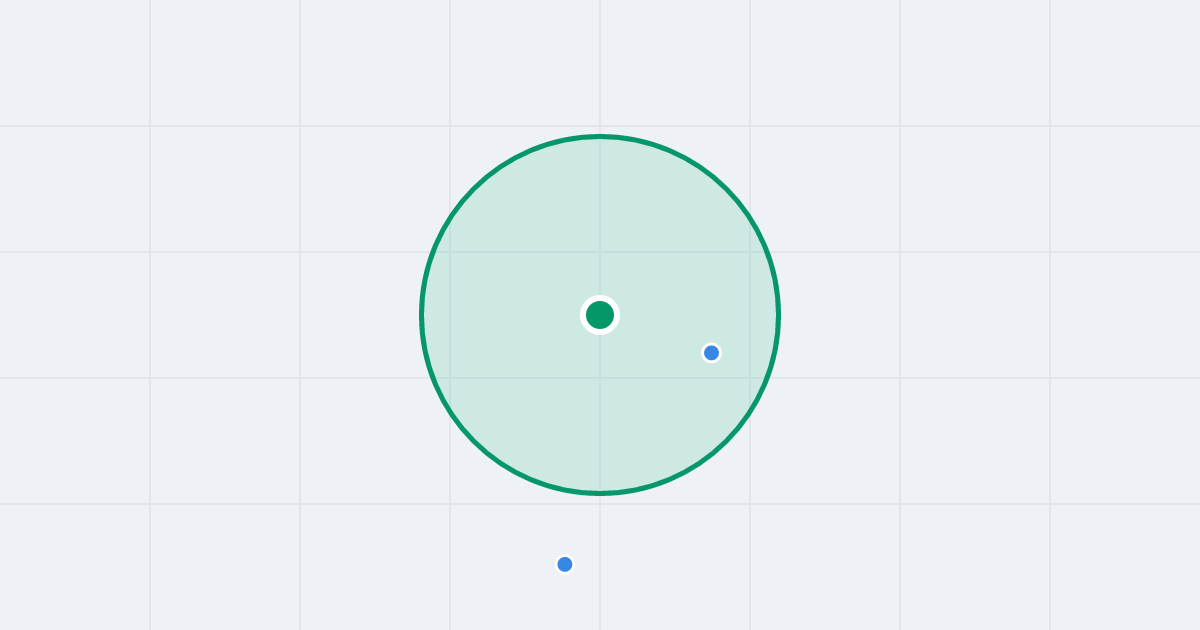Click the green center marker of the circle
This screenshot has width=1200, height=630.
click(x=600, y=315)
